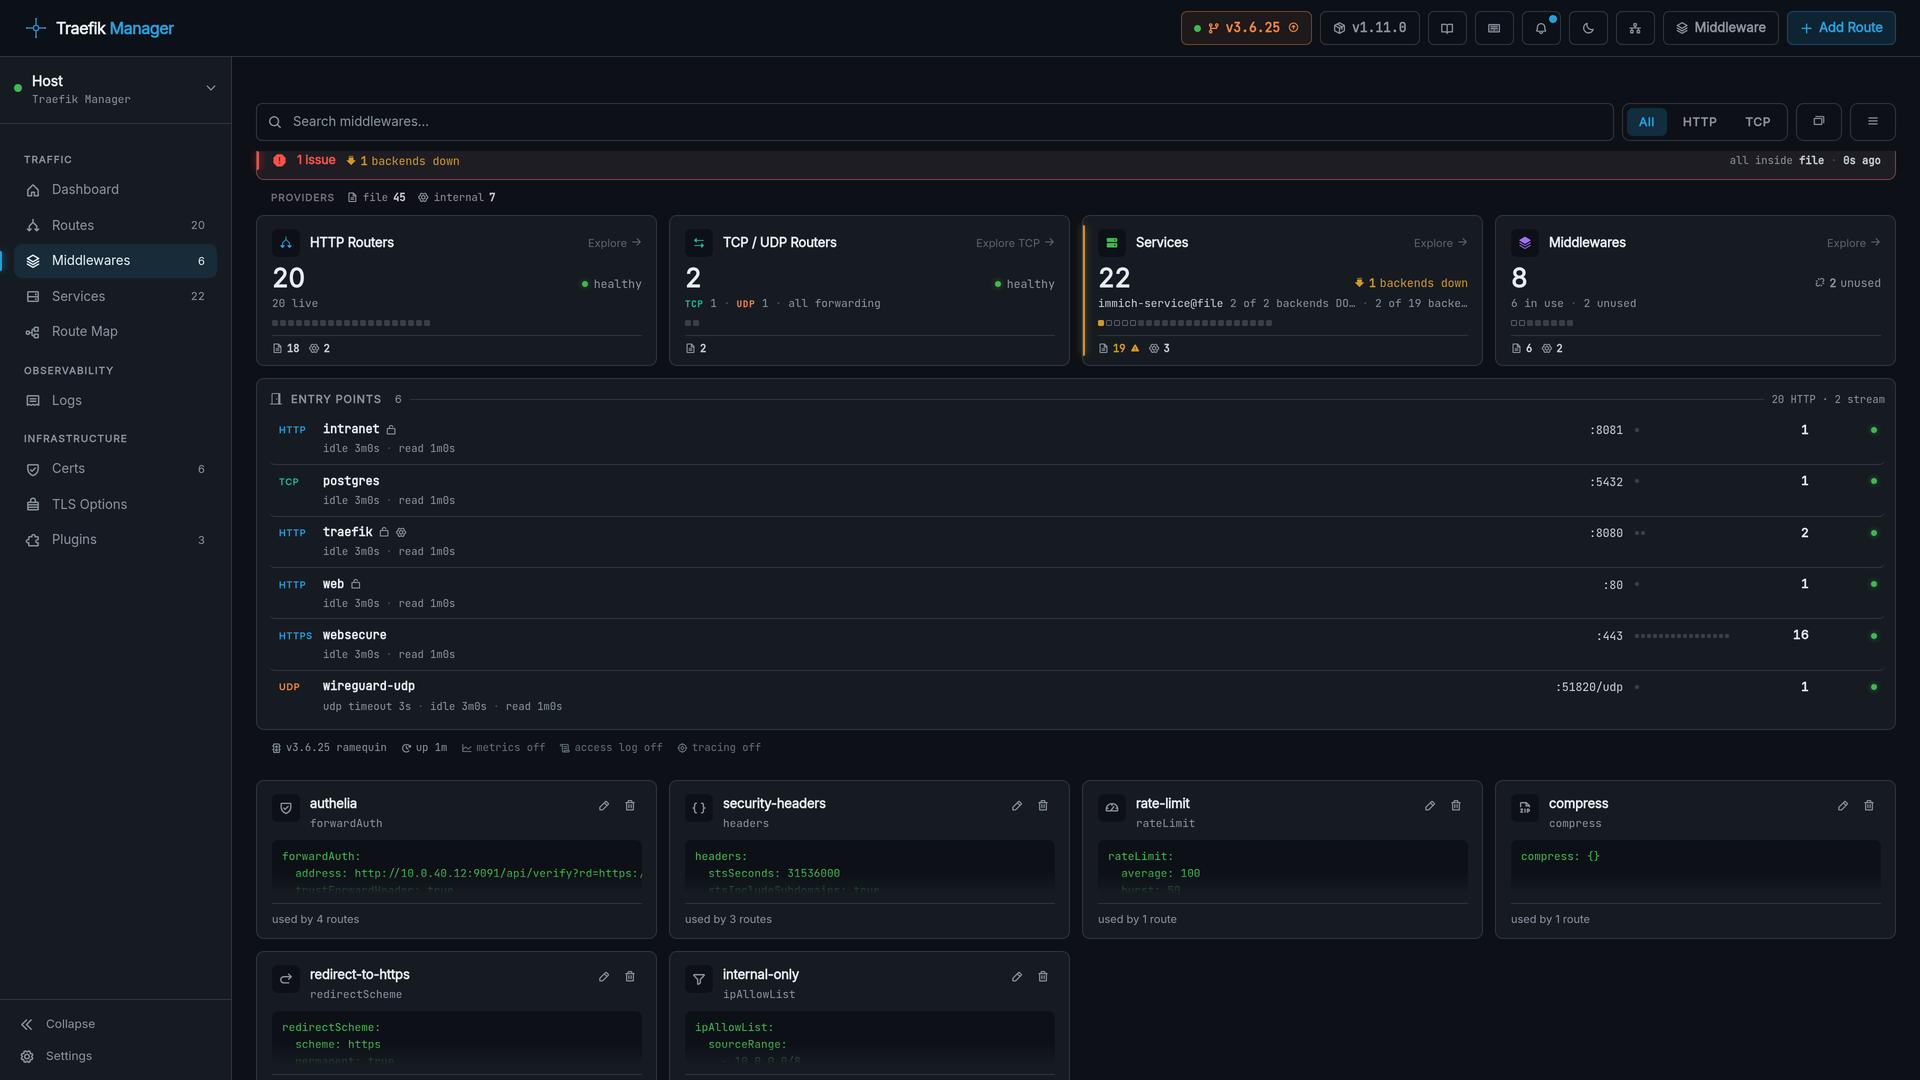Image resolution: width=1920 pixels, height=1080 pixels.
Task: Open the notifications bell
Action: point(1541,28)
